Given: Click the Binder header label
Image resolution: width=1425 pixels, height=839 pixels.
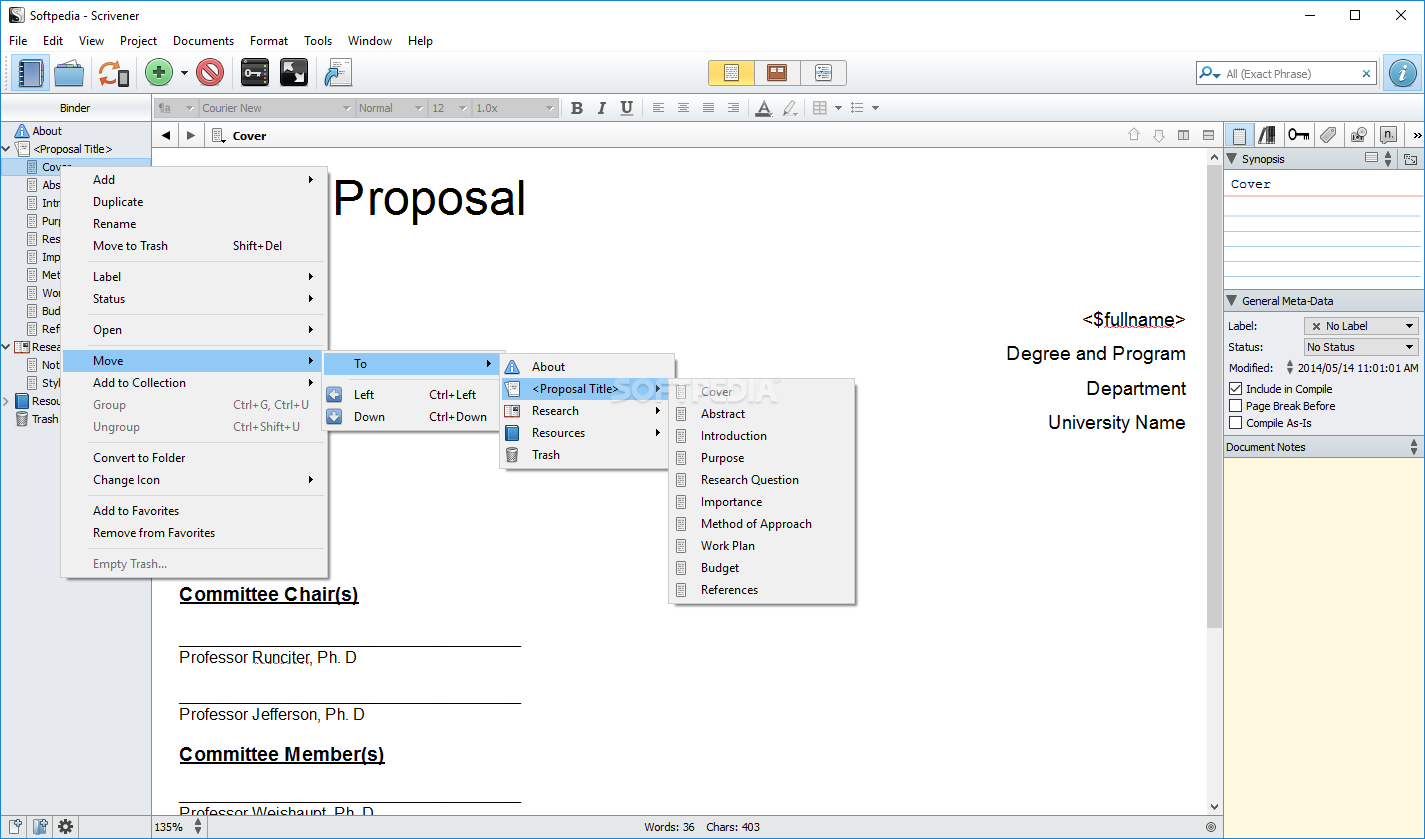Looking at the screenshot, I should tap(75, 108).
